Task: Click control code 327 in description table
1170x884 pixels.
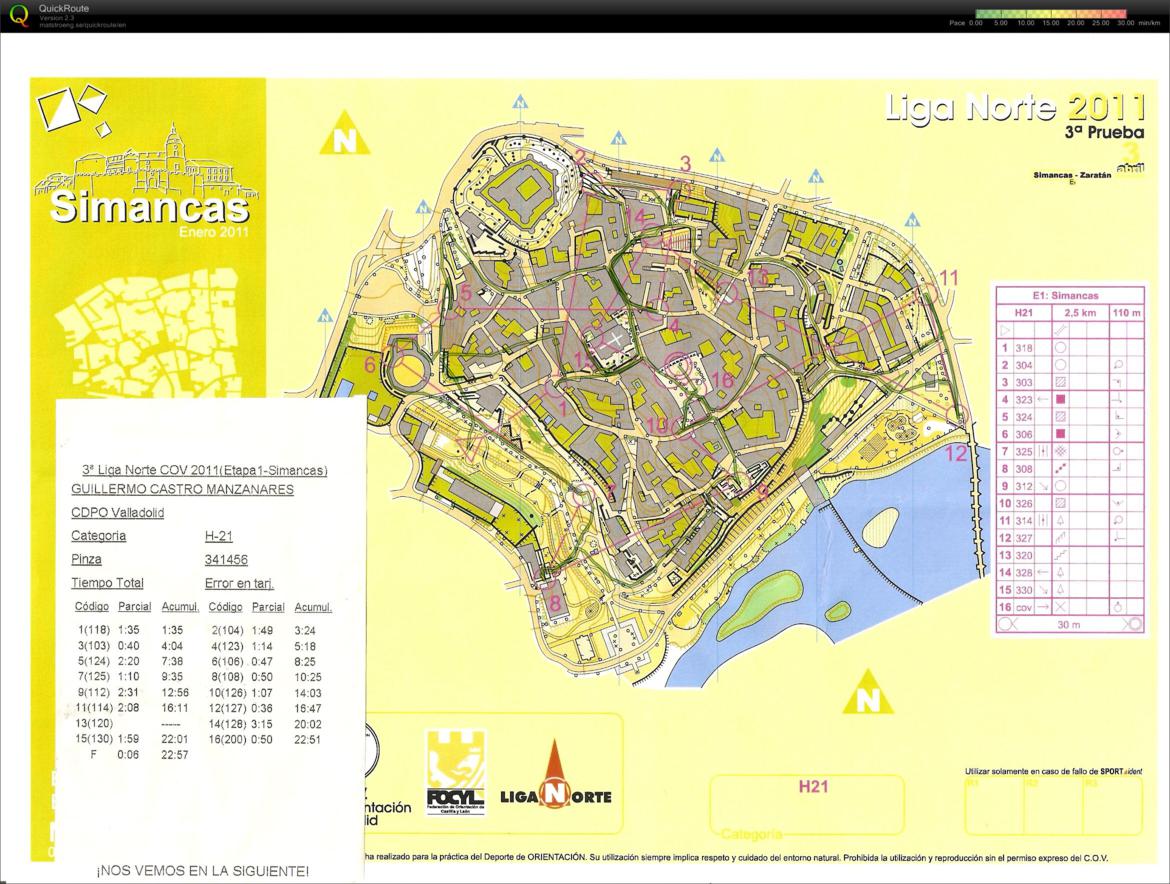Action: [1024, 538]
